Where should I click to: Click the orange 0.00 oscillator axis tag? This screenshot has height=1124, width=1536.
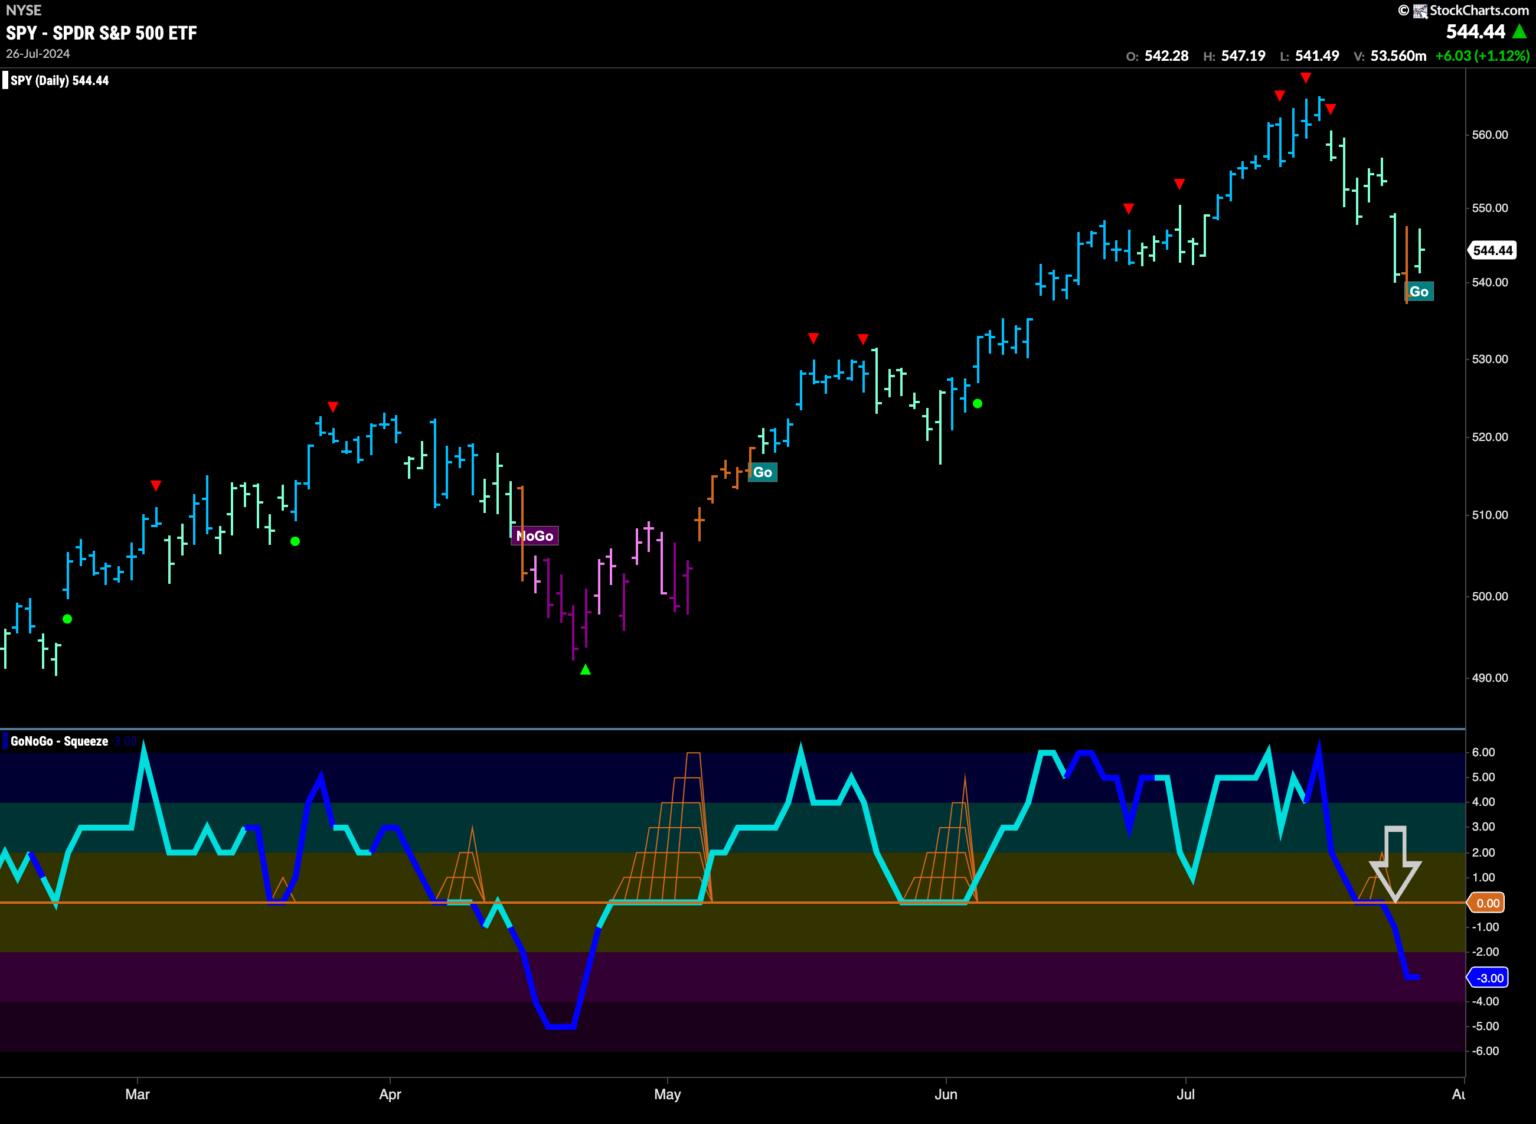point(1487,903)
